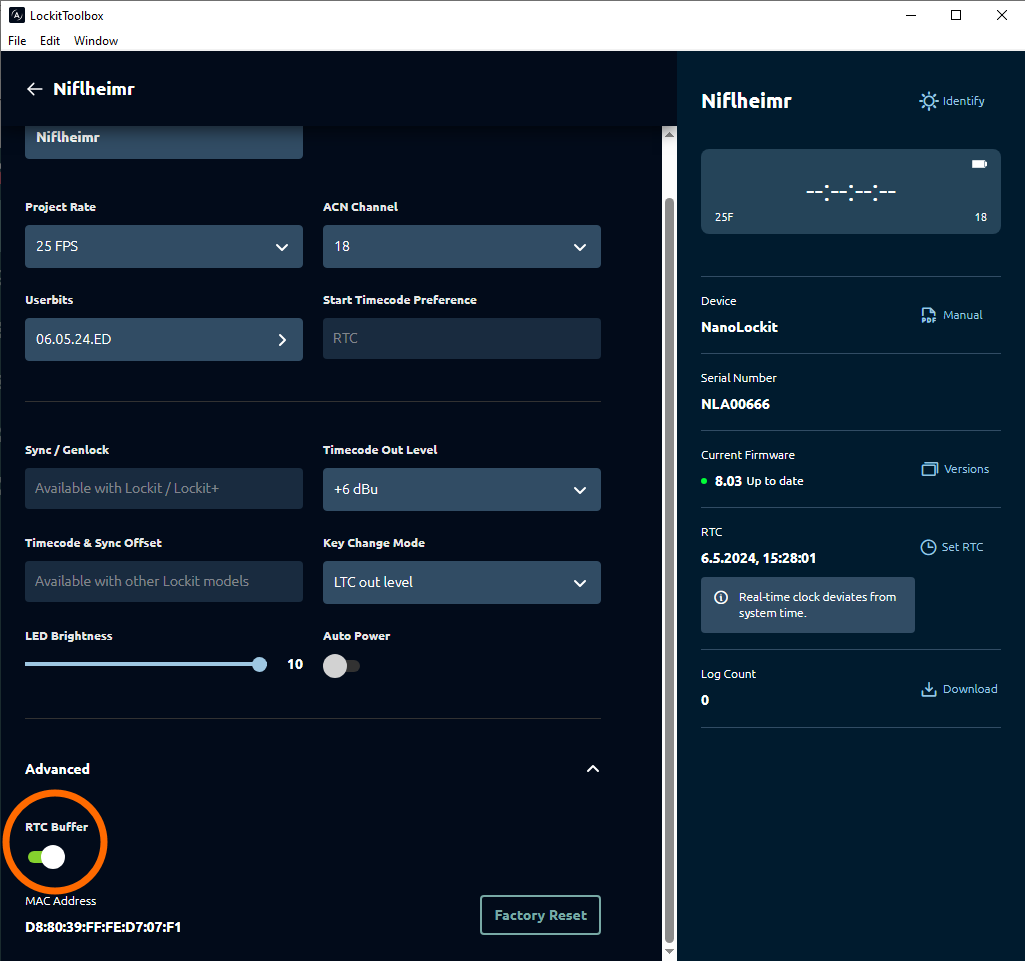Click the serial number NLA00666
The height and width of the screenshot is (961, 1025).
[x=735, y=404]
